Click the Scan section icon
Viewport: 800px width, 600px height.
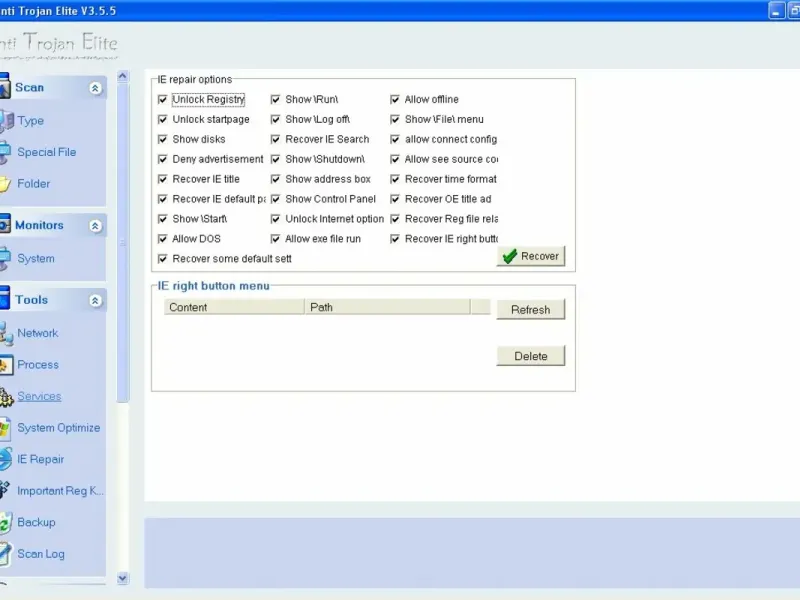(x=5, y=86)
